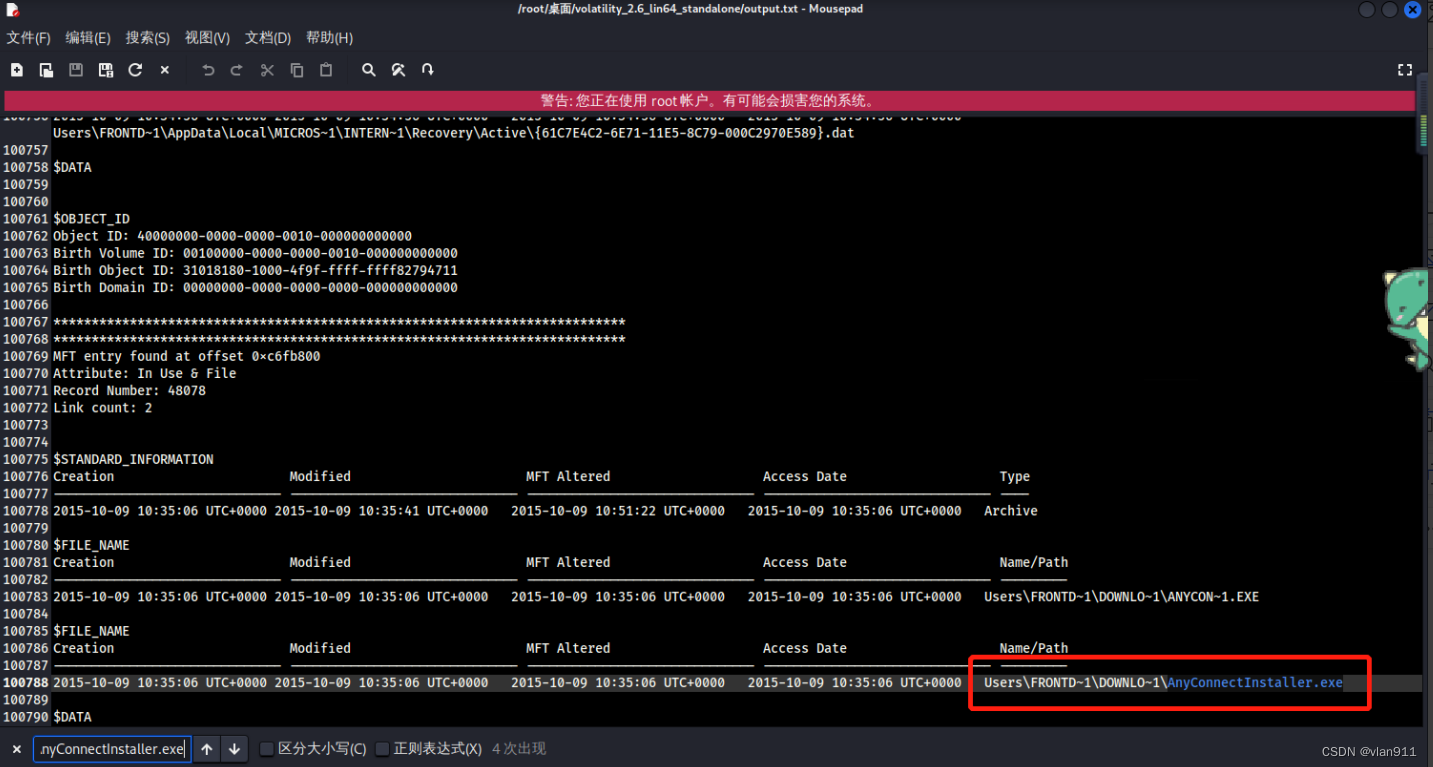Click the $DATA text on line 100758
Viewport: 1433px width, 767px height.
point(72,167)
